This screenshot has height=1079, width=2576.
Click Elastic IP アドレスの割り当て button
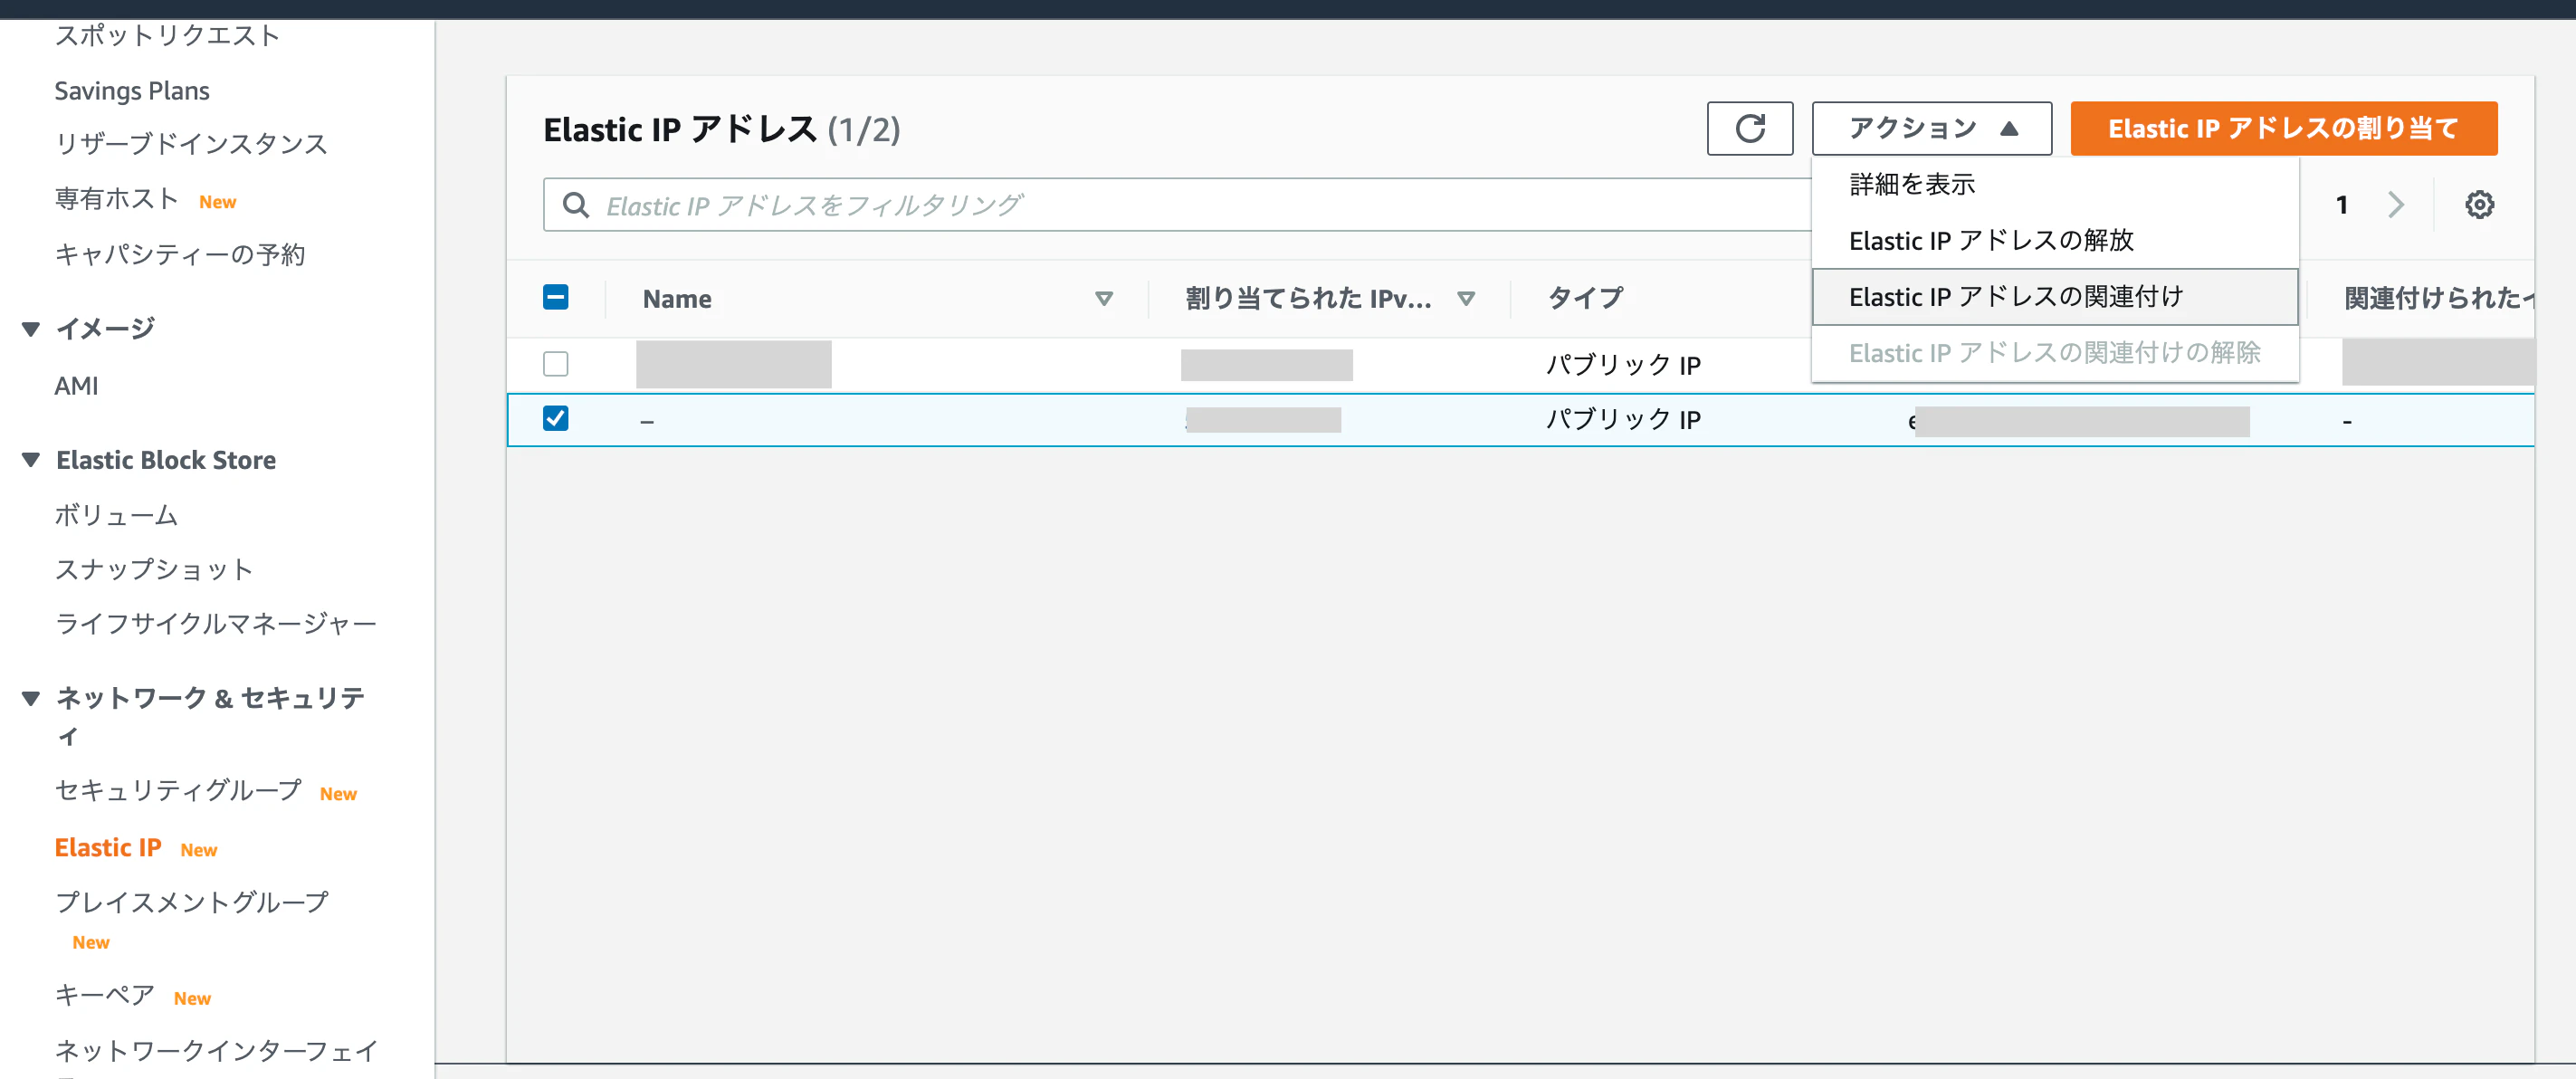pyautogui.click(x=2283, y=128)
